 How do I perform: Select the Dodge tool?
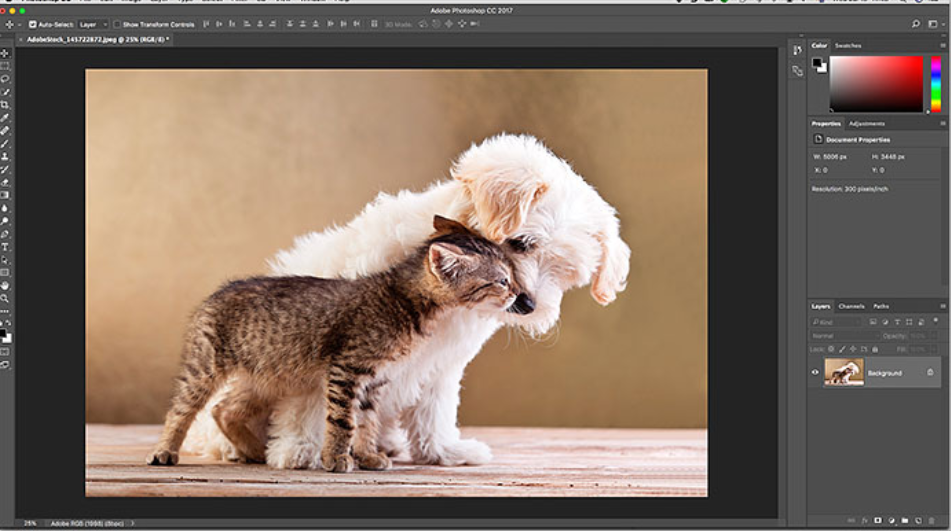coord(5,221)
